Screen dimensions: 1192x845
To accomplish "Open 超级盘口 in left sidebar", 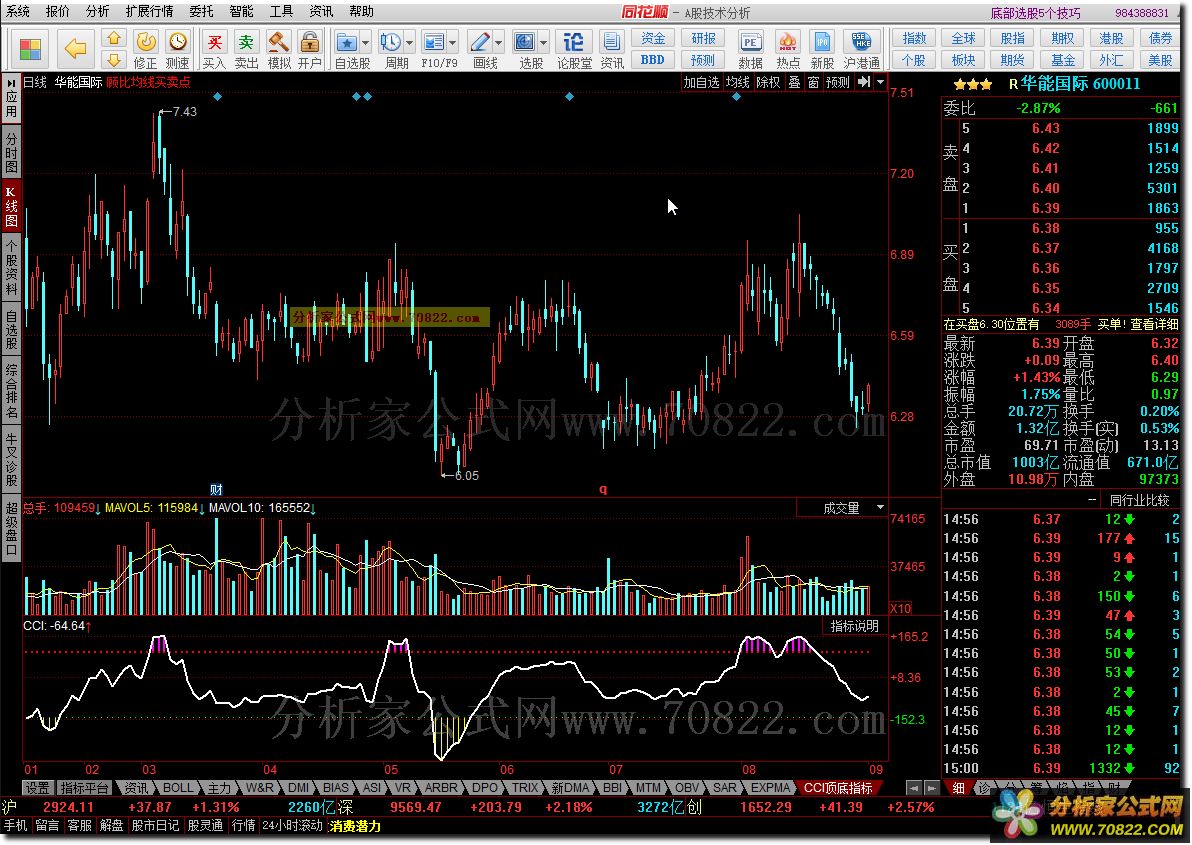I will tap(11, 528).
